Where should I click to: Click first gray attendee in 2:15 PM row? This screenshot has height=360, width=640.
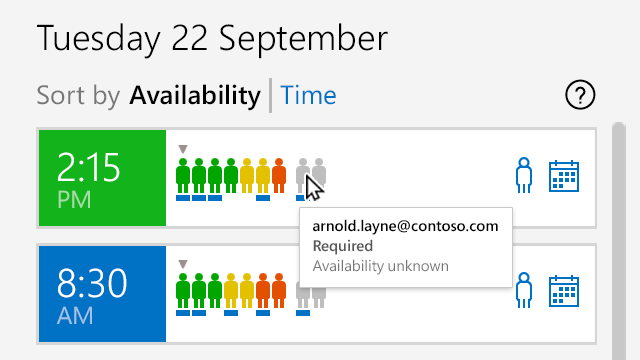[x=303, y=176]
